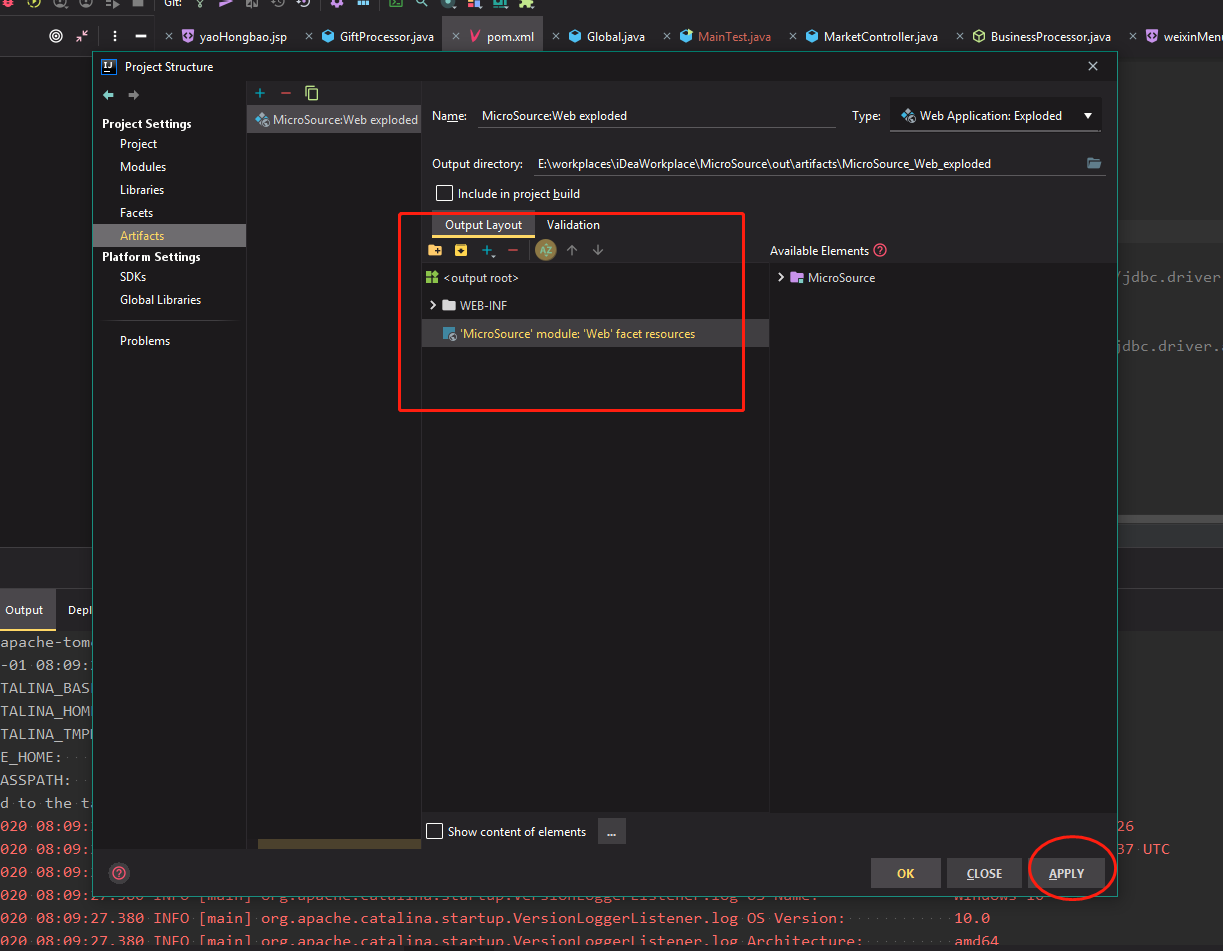Move selected element up with arrow icon
The image size is (1223, 951).
click(571, 249)
